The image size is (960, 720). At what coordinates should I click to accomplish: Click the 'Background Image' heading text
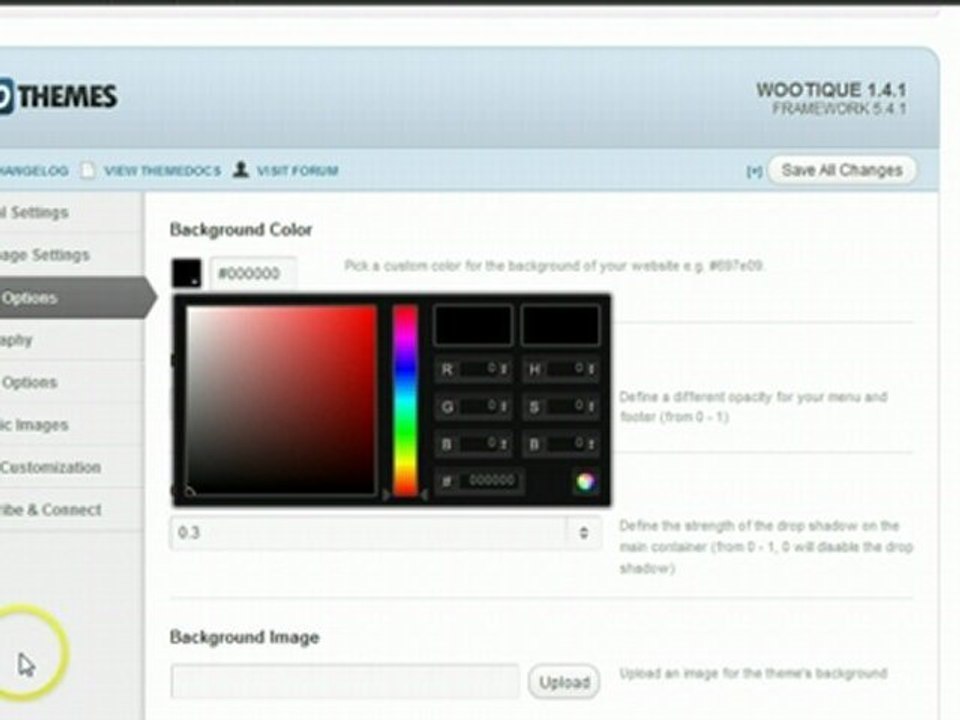[244, 637]
